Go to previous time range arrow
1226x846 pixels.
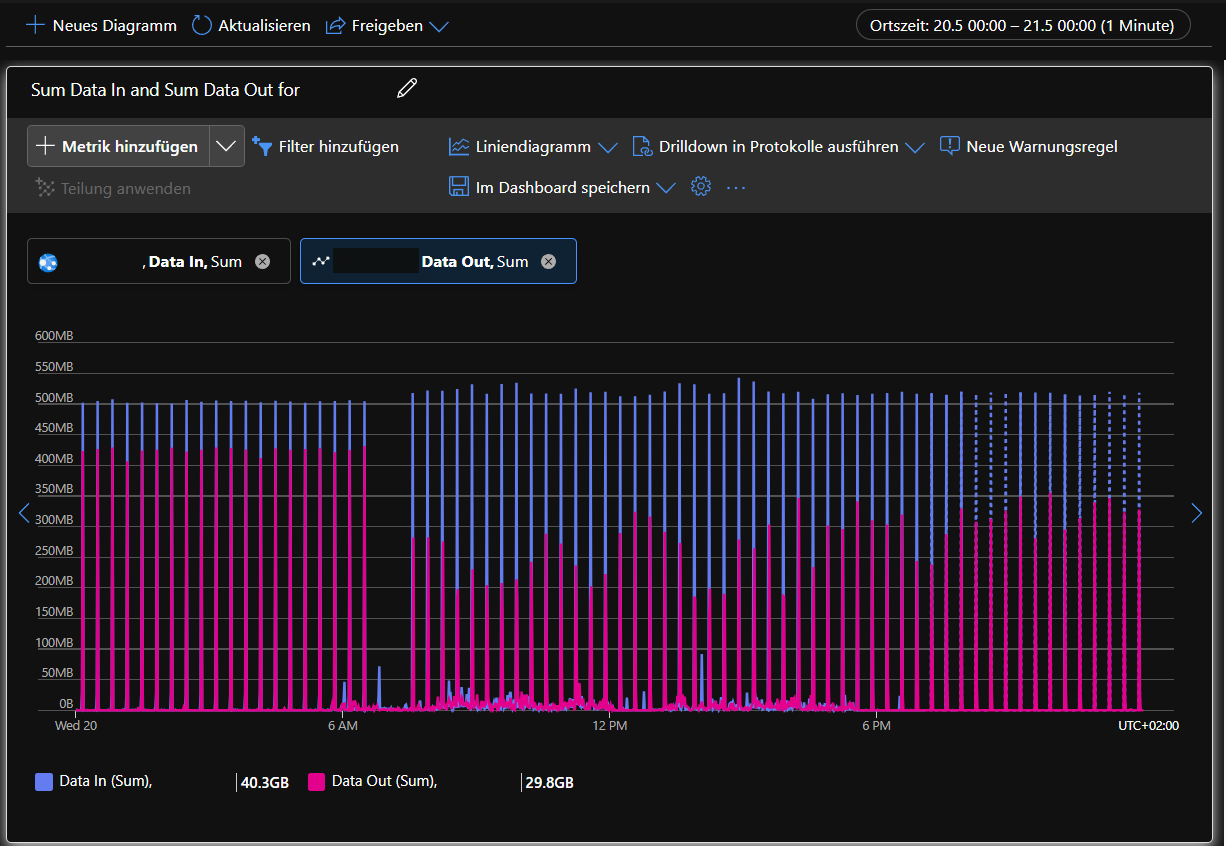point(25,513)
